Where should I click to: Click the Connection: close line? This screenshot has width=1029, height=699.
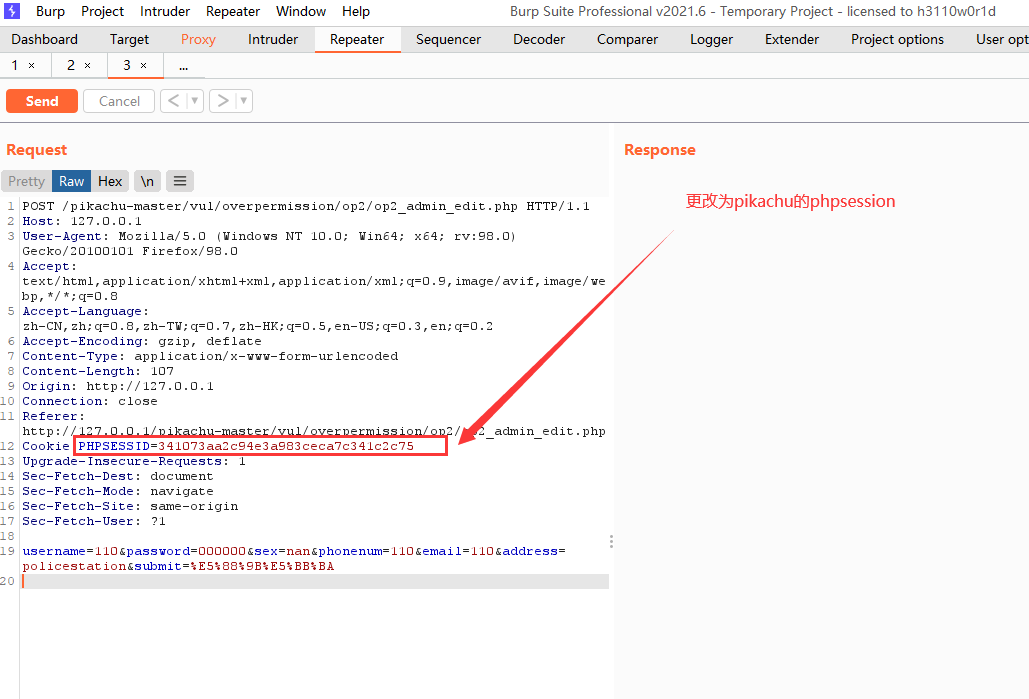pyautogui.click(x=90, y=402)
